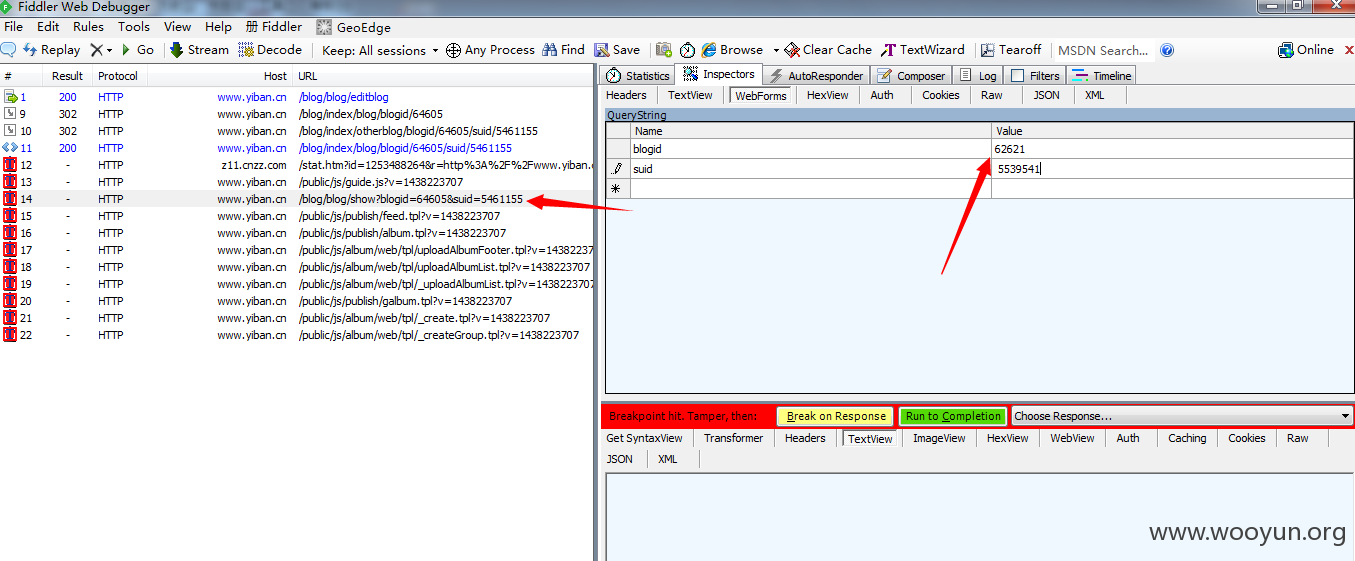This screenshot has width=1355, height=561.
Task: Open the File menu
Action: click(x=13, y=27)
